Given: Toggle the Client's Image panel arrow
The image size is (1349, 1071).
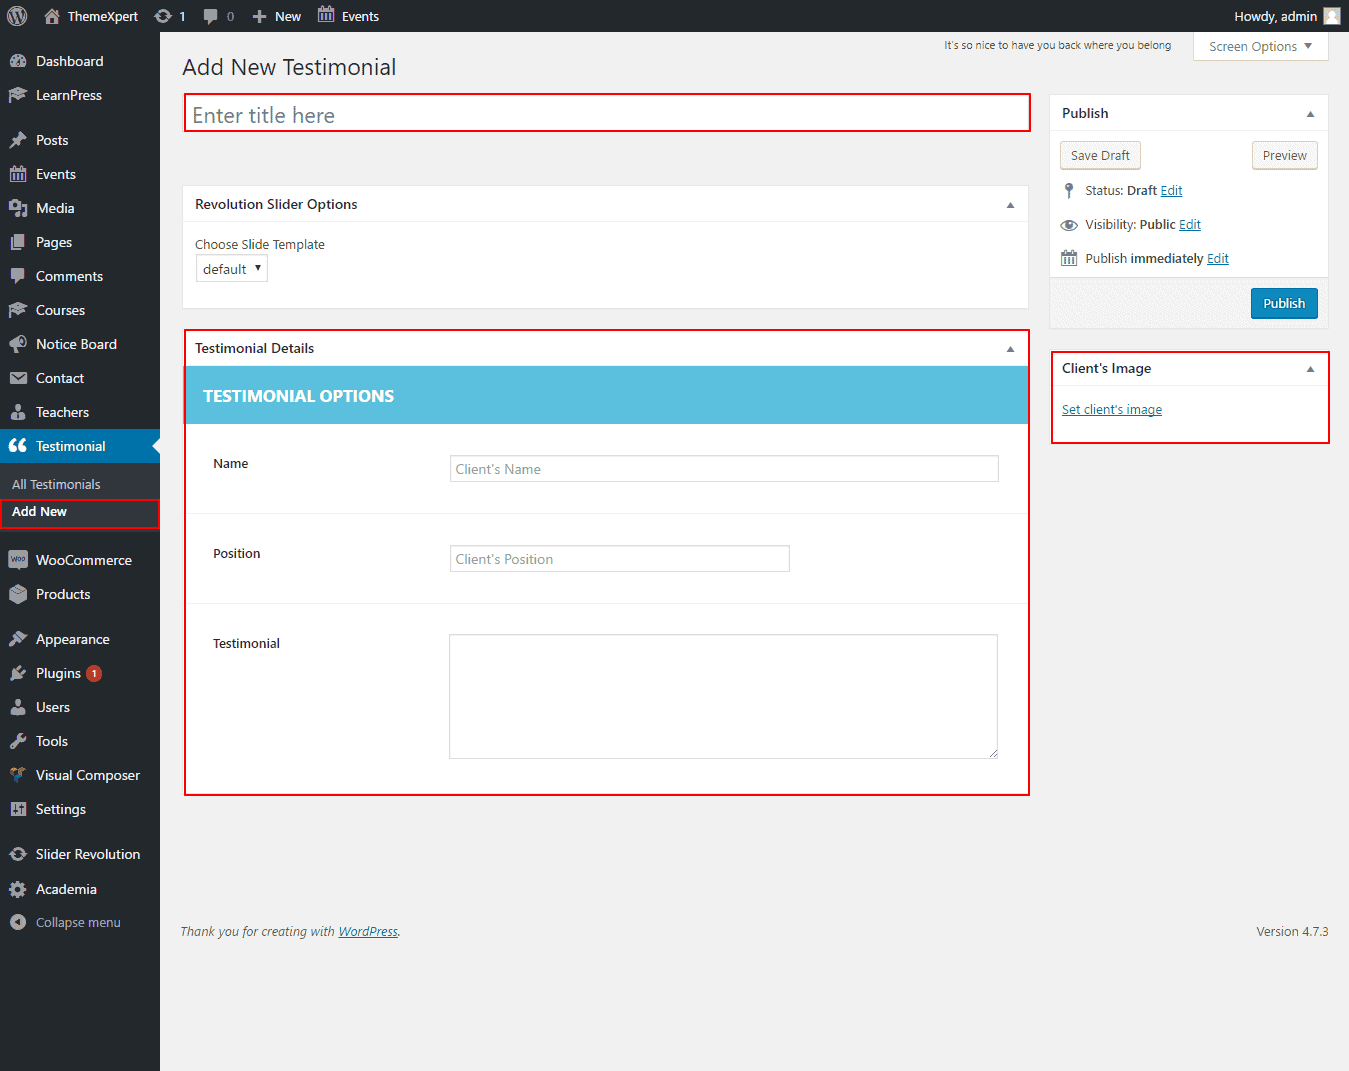Looking at the screenshot, I should [1310, 369].
